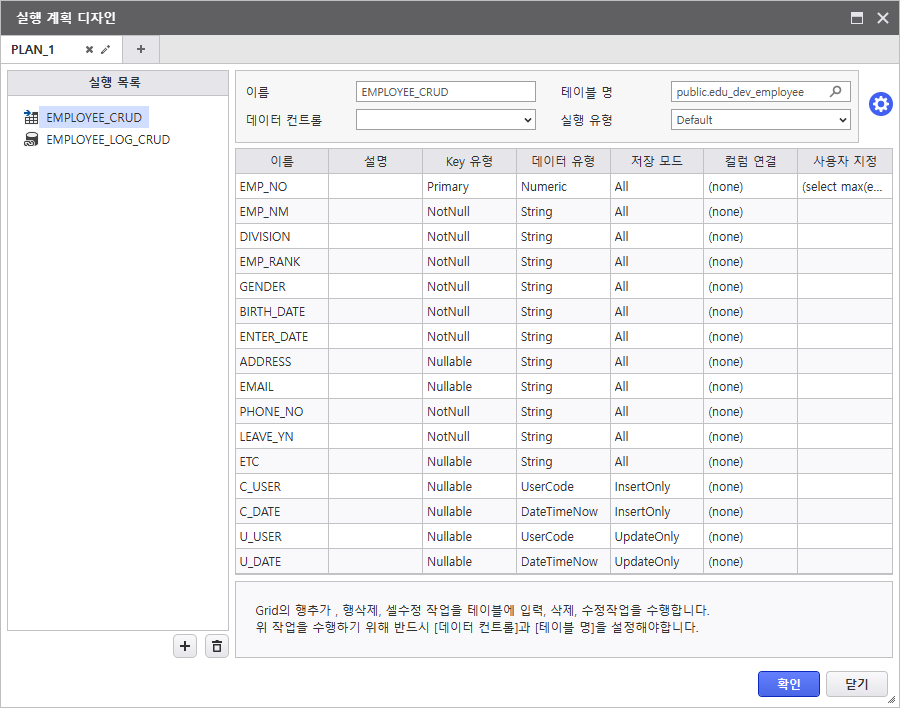Select EMPLOYEE_LOG_CRUD in execution list
The image size is (900, 708).
107,140
